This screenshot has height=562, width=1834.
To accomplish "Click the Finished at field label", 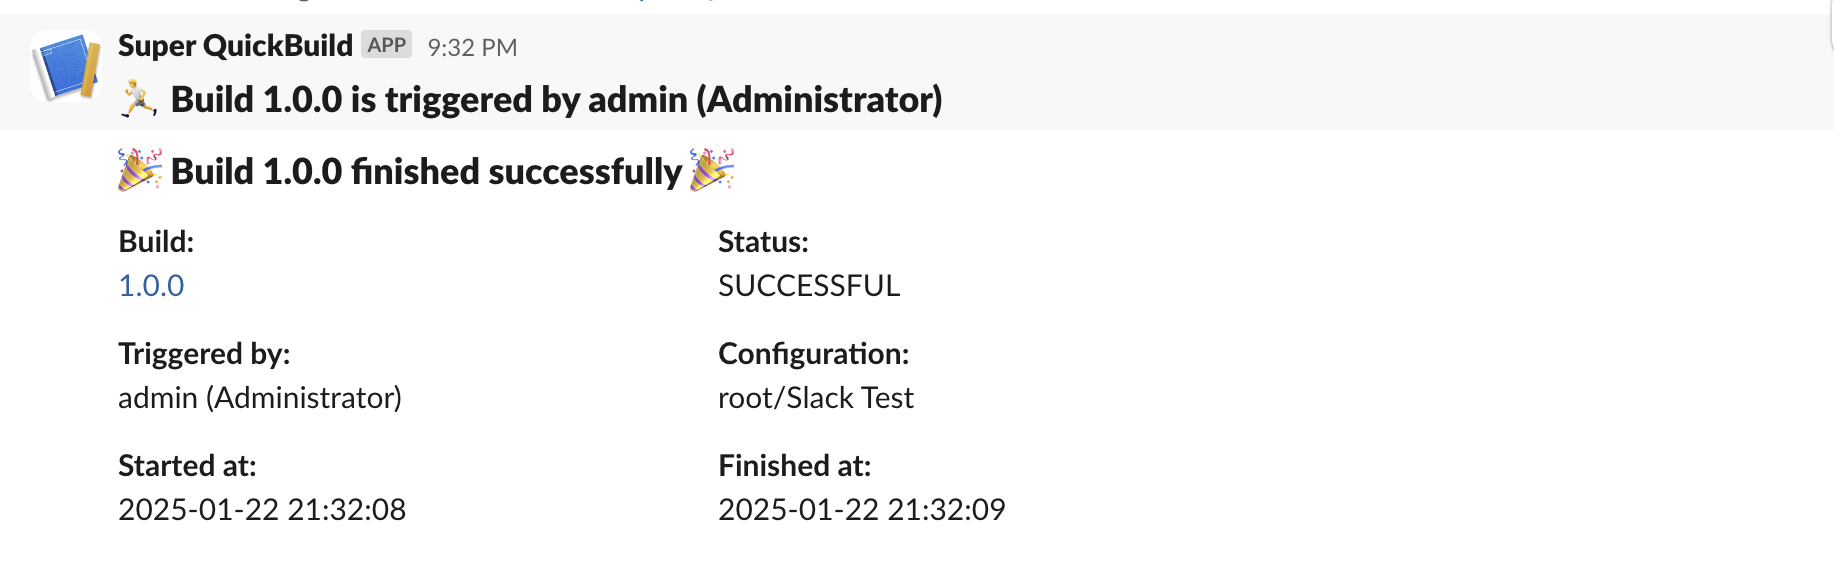I will pyautogui.click(x=794, y=466).
